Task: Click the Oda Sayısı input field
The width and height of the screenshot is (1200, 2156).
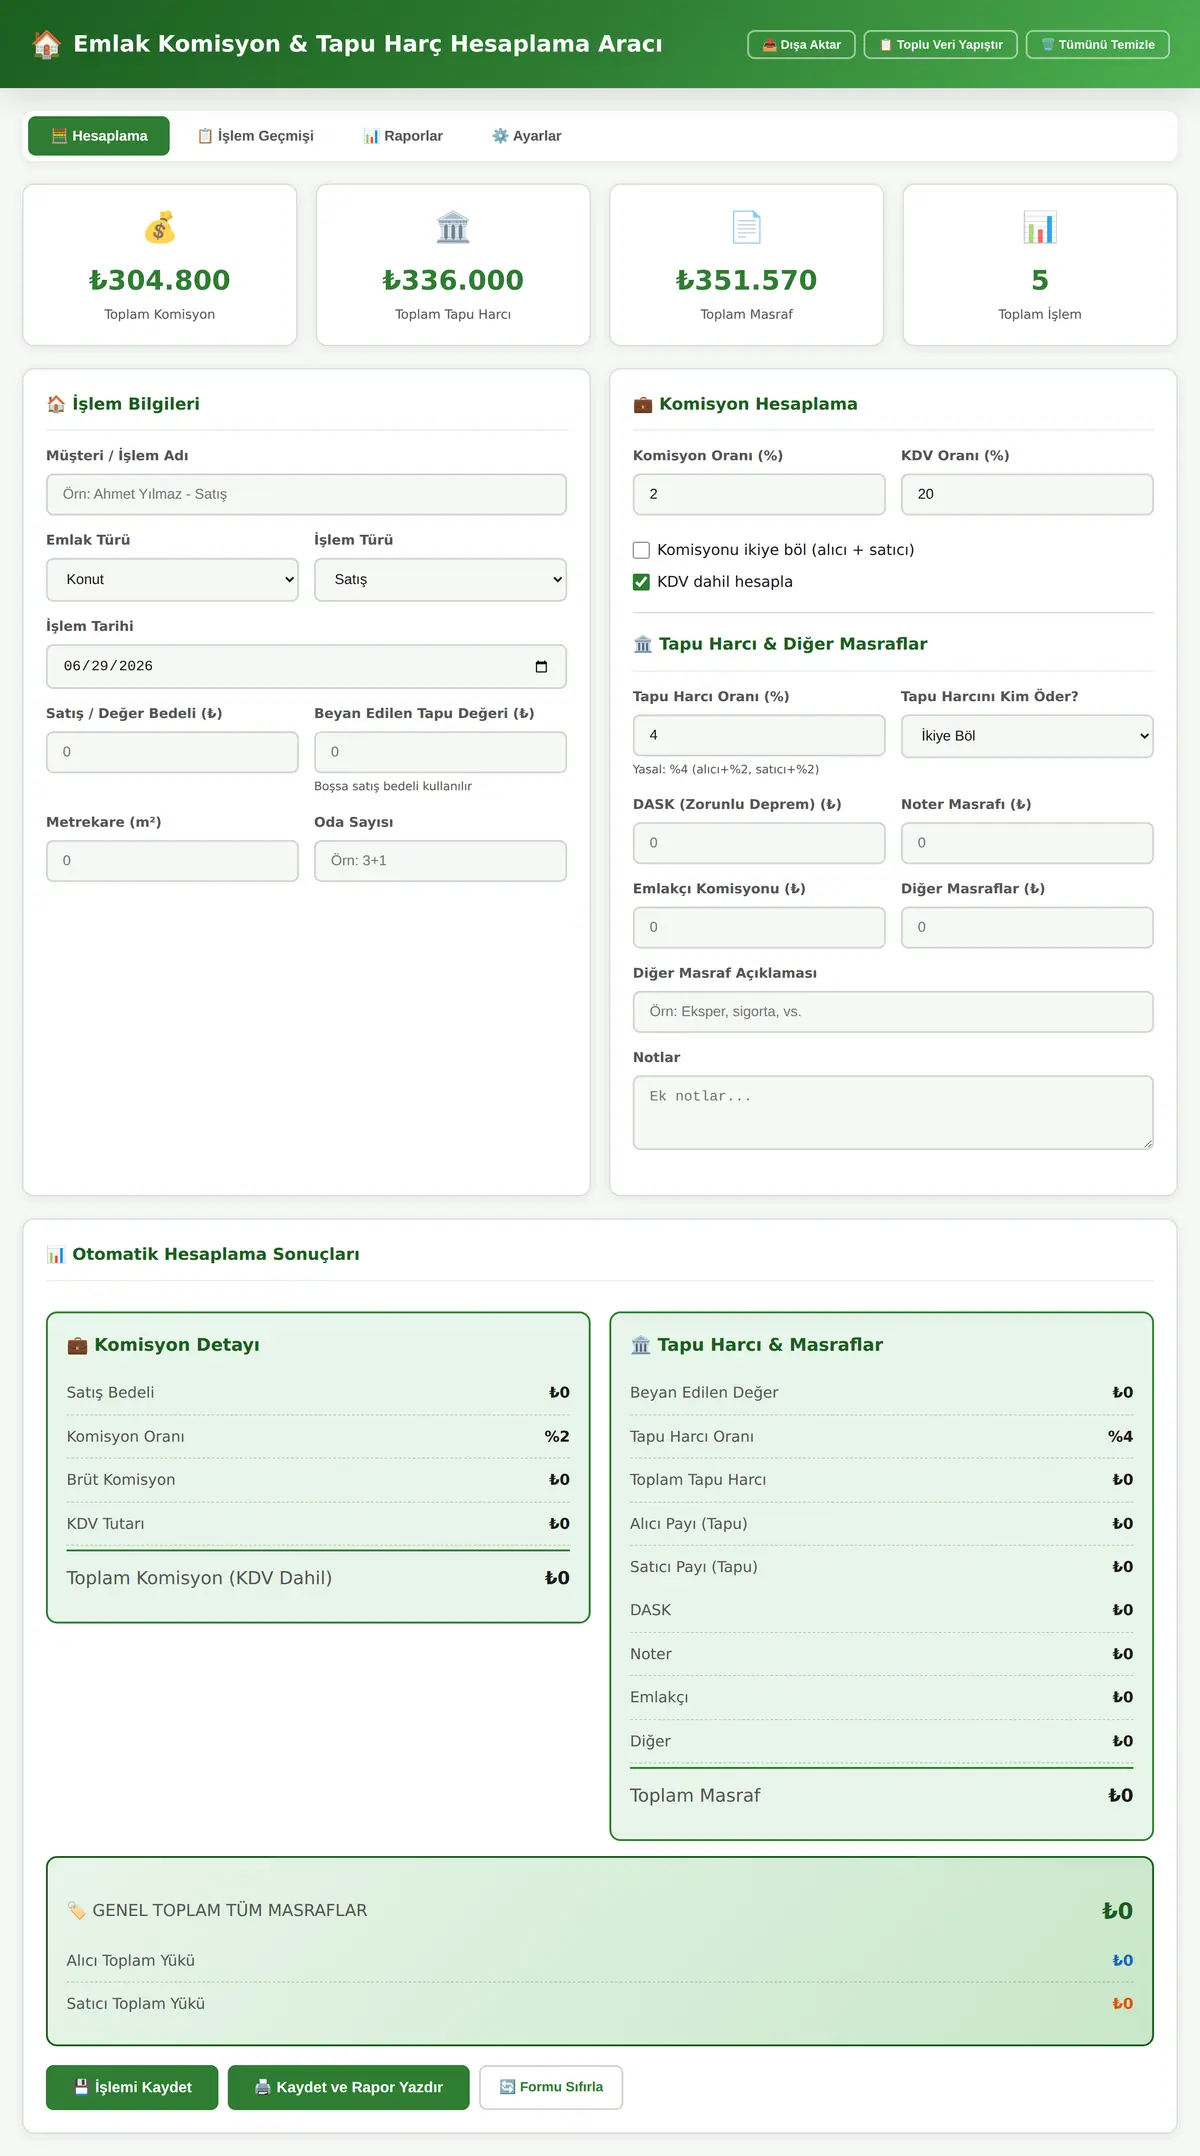Action: click(440, 861)
